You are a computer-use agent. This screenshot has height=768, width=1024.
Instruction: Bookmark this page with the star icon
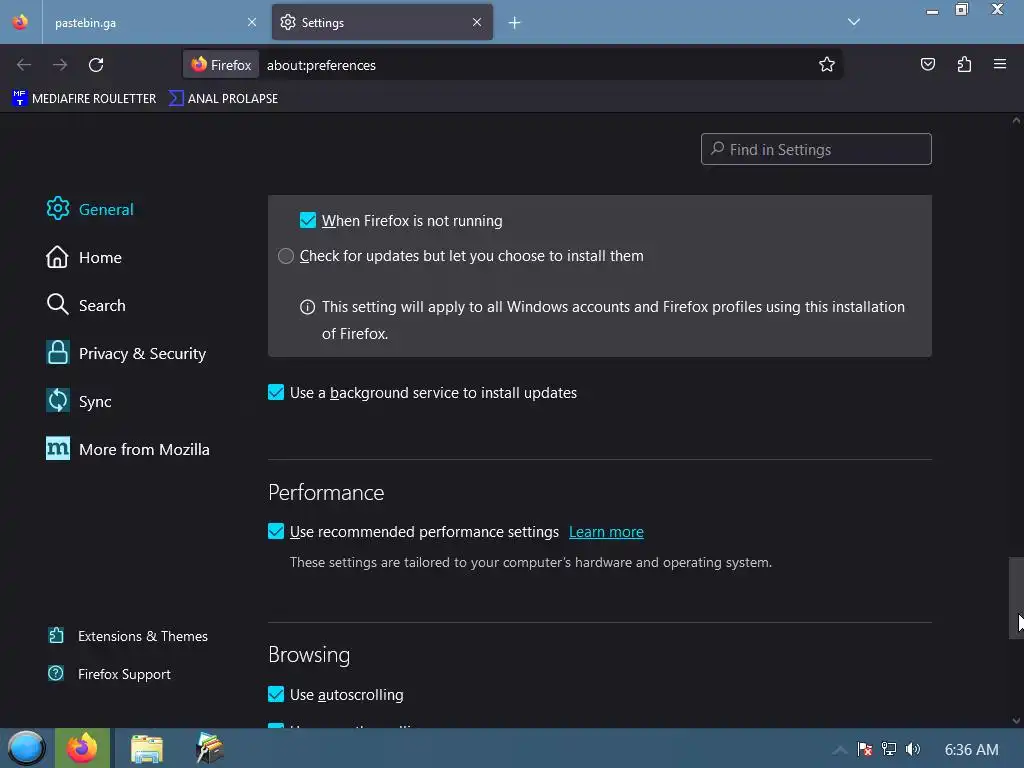[x=827, y=65]
